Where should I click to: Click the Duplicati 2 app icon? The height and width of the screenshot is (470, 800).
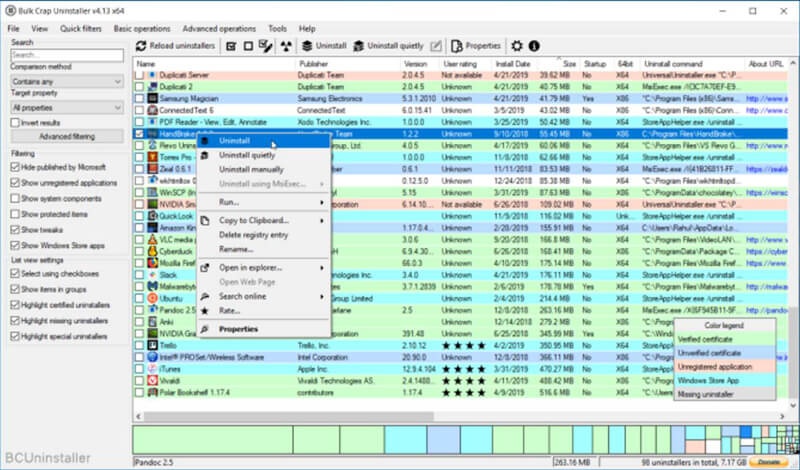pyautogui.click(x=152, y=87)
